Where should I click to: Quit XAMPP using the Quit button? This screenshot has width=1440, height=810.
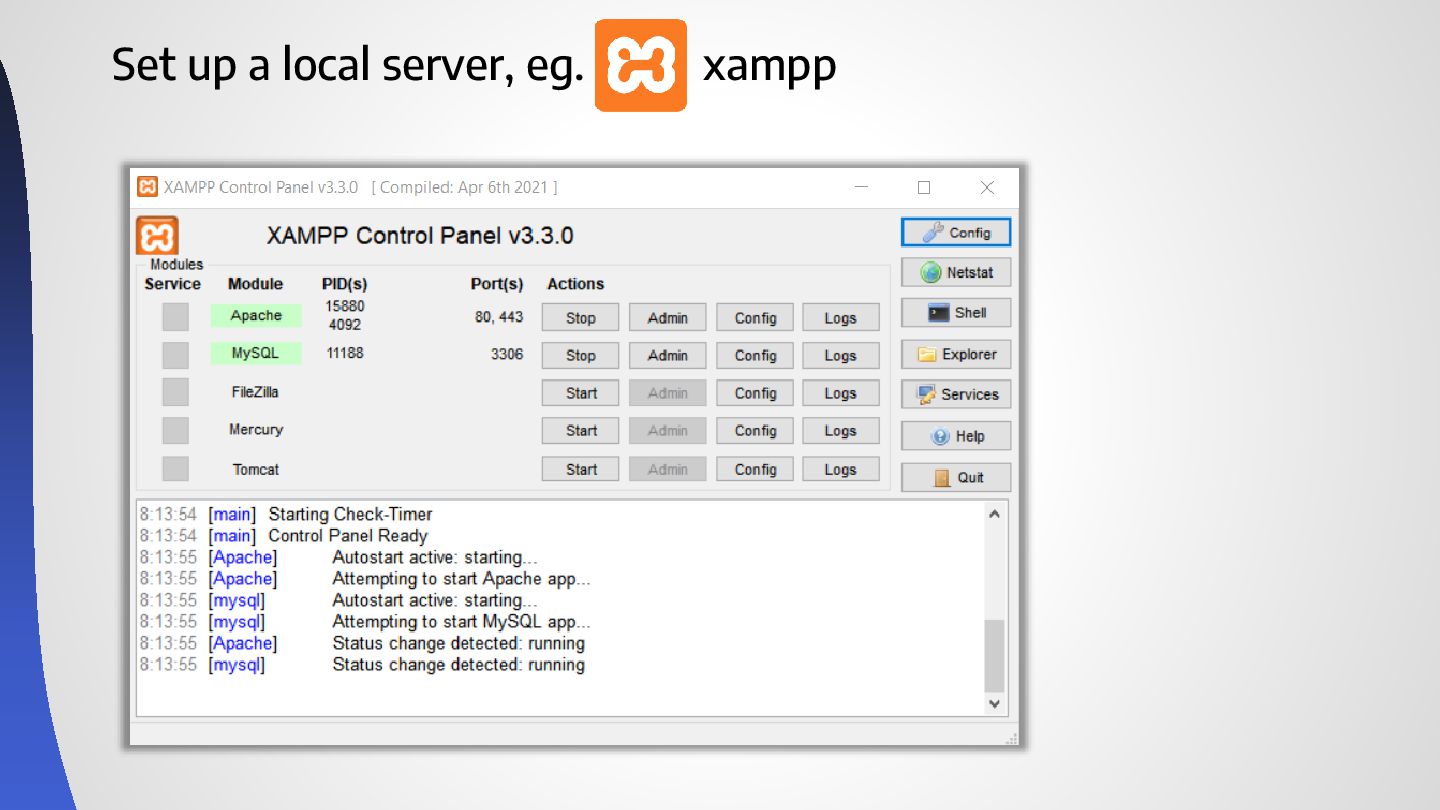(x=956, y=477)
